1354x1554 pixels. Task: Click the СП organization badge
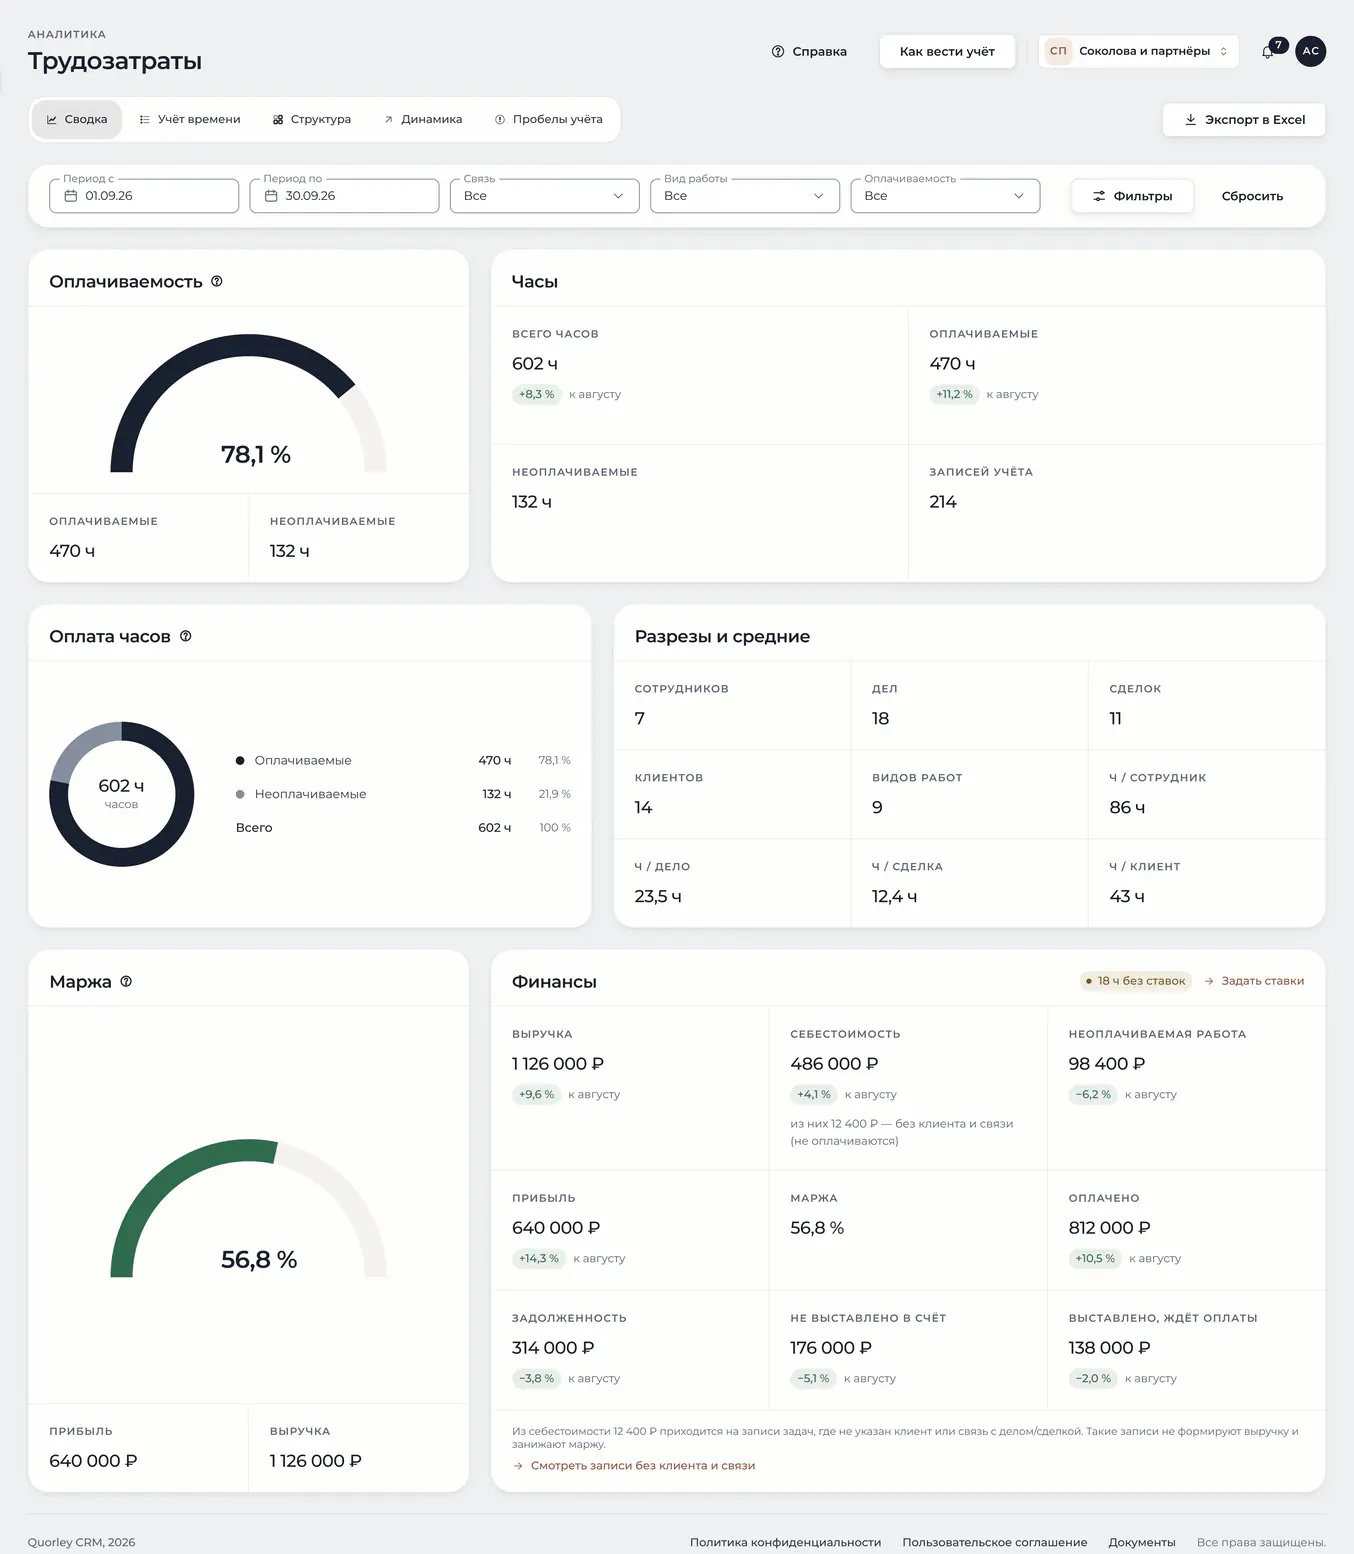click(x=1058, y=51)
